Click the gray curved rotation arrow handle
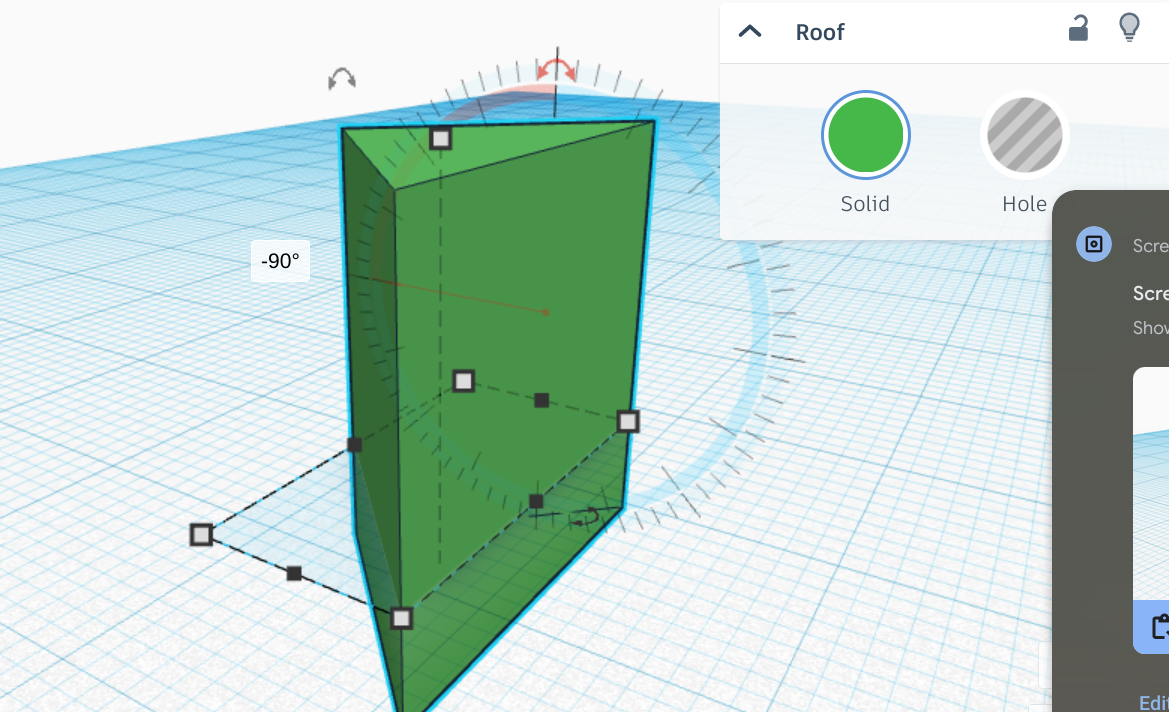 point(341,78)
